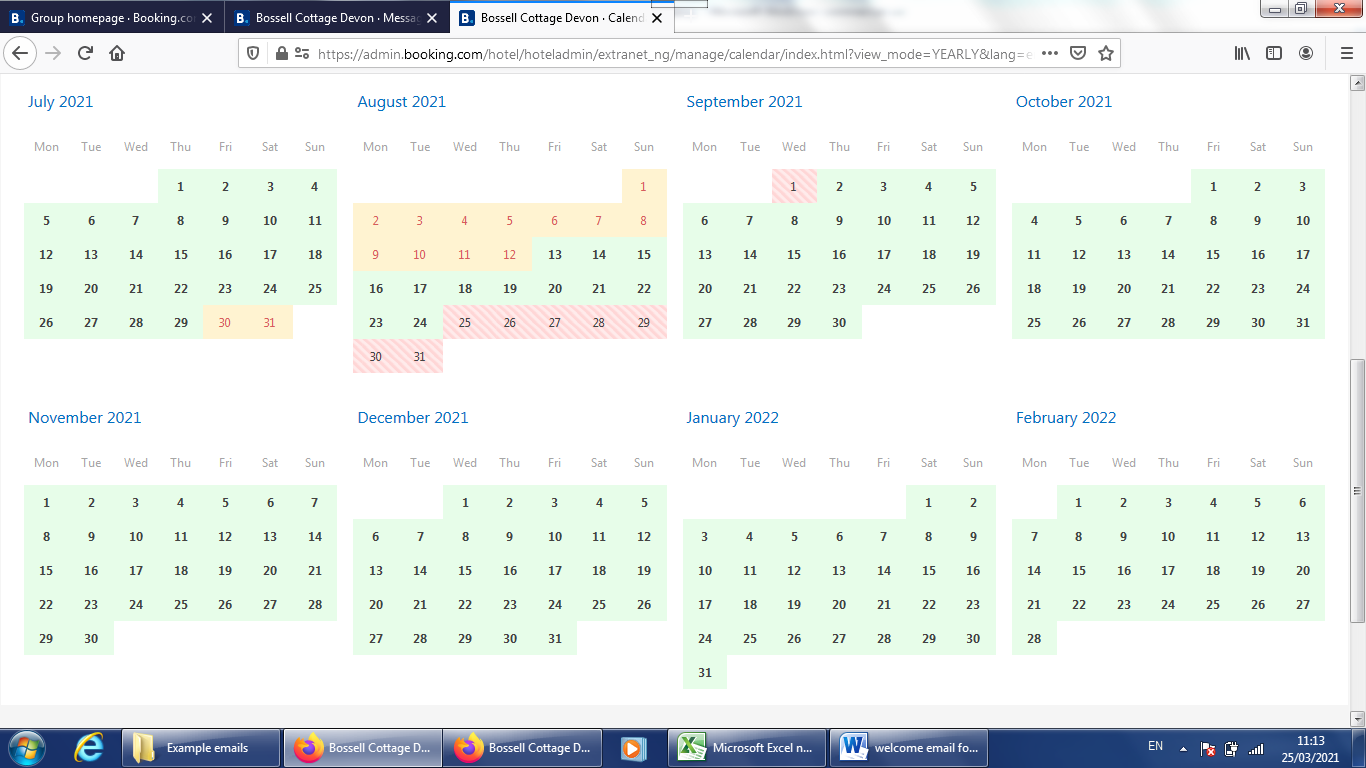Switch to the Group homepage tab
This screenshot has height=768, width=1366.
pos(100,18)
